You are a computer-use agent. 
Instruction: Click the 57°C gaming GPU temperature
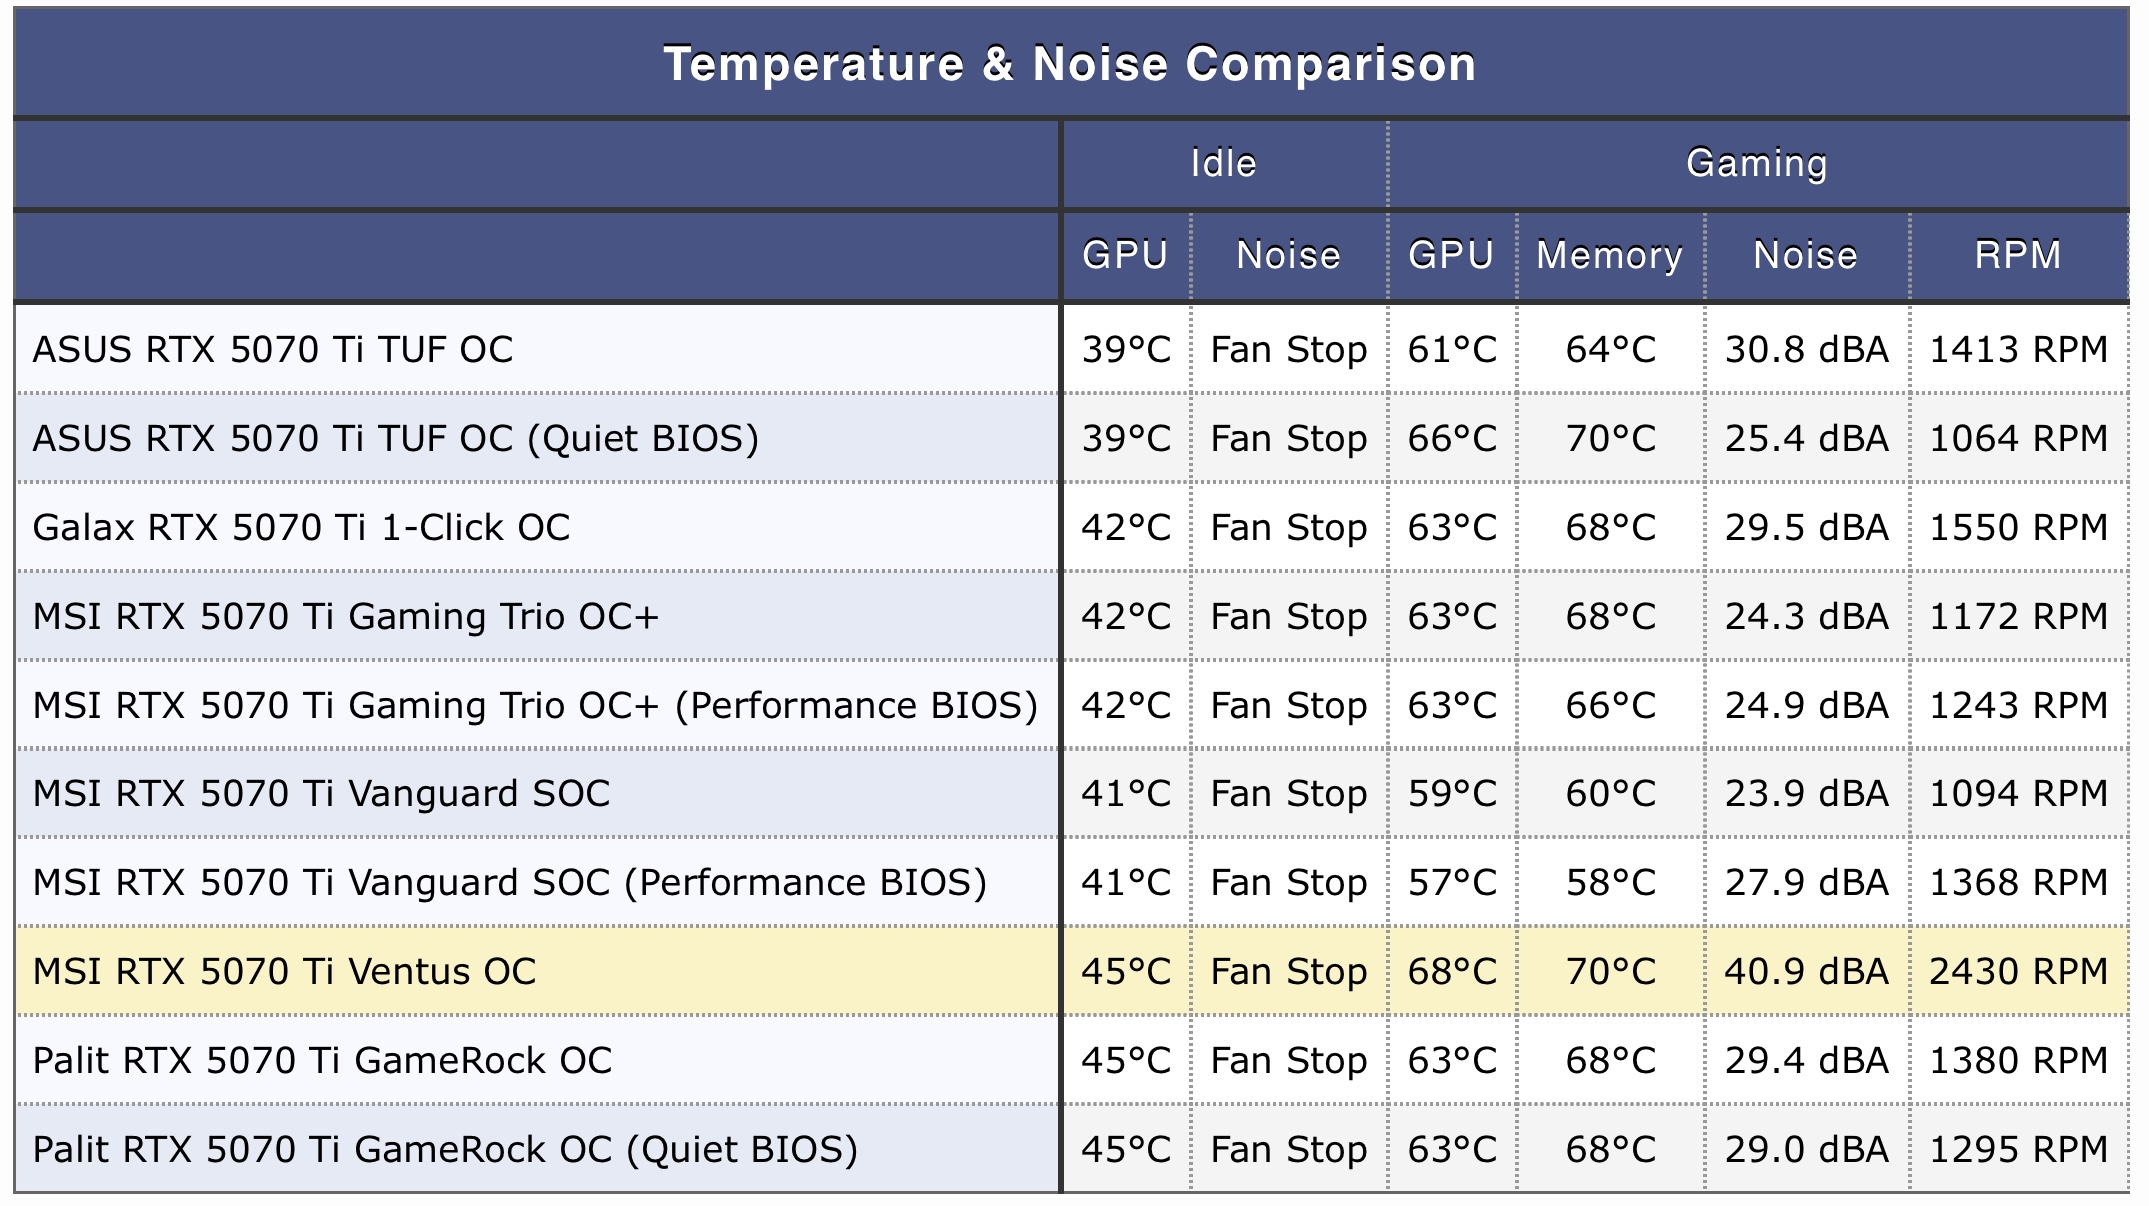click(x=1452, y=883)
